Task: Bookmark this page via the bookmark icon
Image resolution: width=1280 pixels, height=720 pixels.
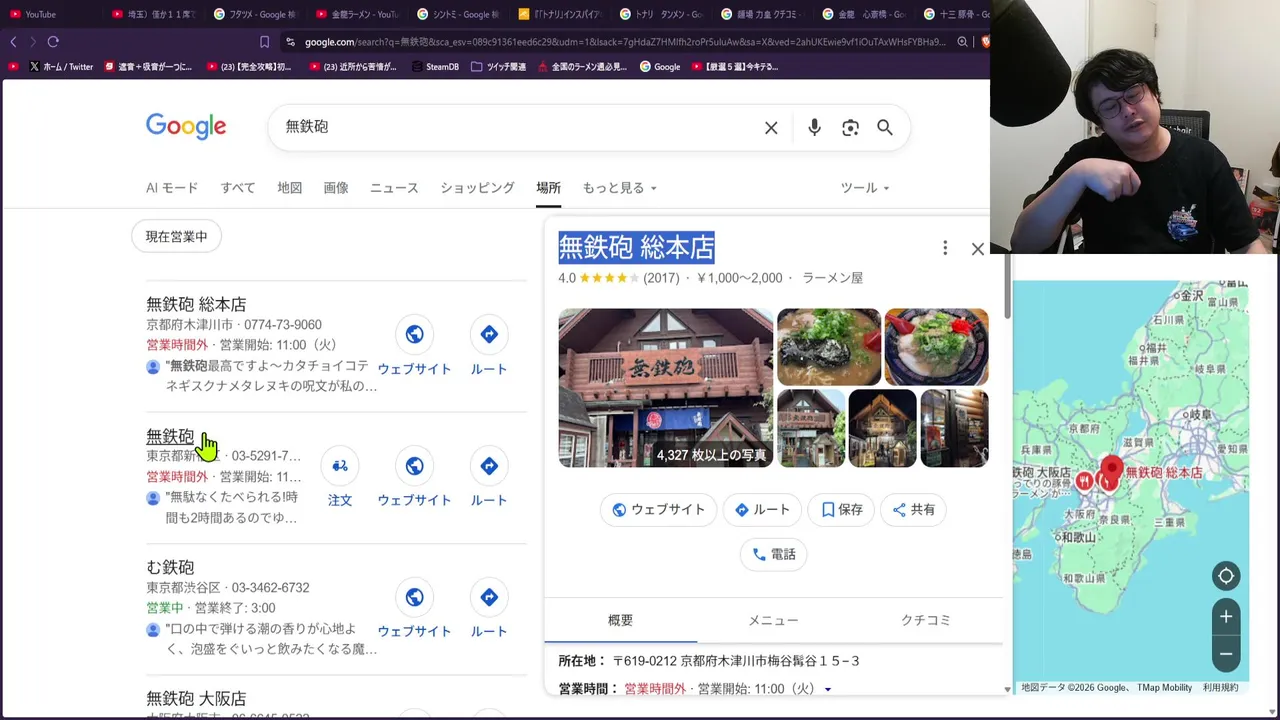Action: [264, 42]
